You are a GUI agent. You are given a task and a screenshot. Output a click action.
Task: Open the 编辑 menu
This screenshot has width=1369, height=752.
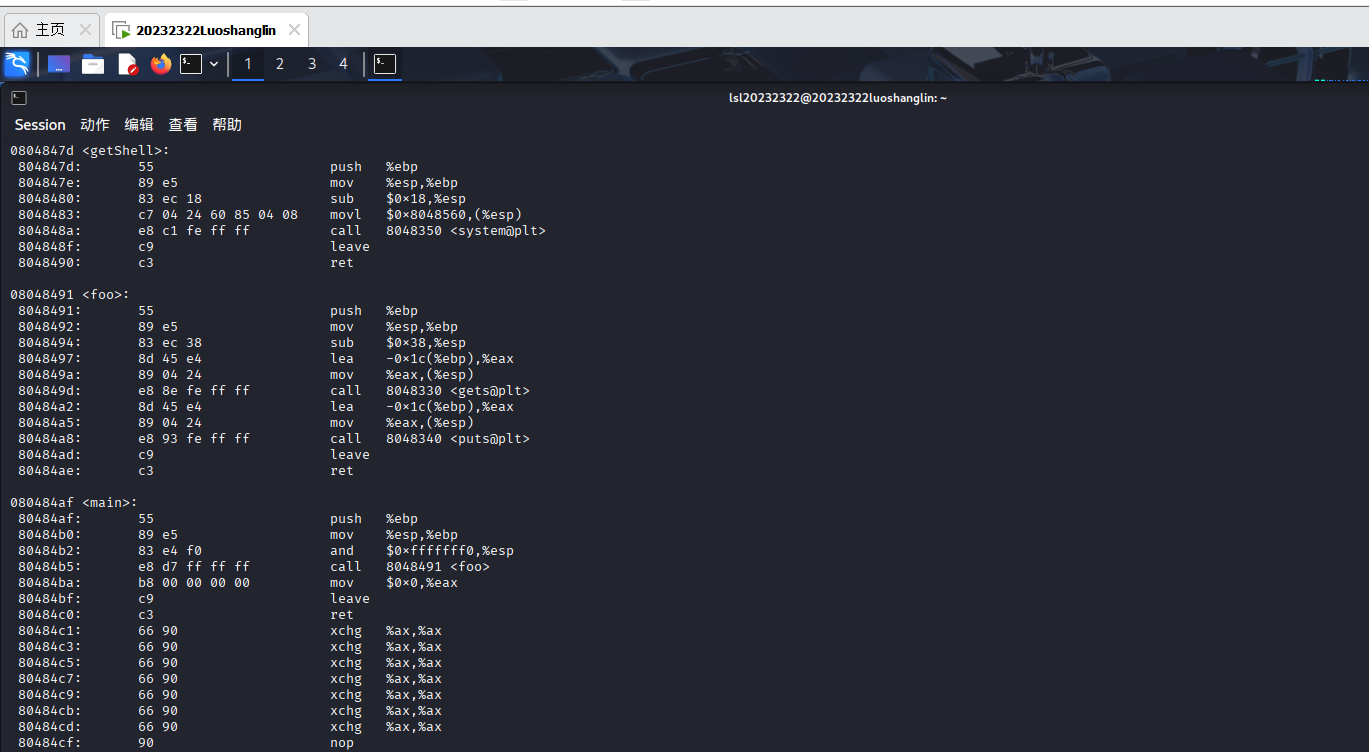139,125
